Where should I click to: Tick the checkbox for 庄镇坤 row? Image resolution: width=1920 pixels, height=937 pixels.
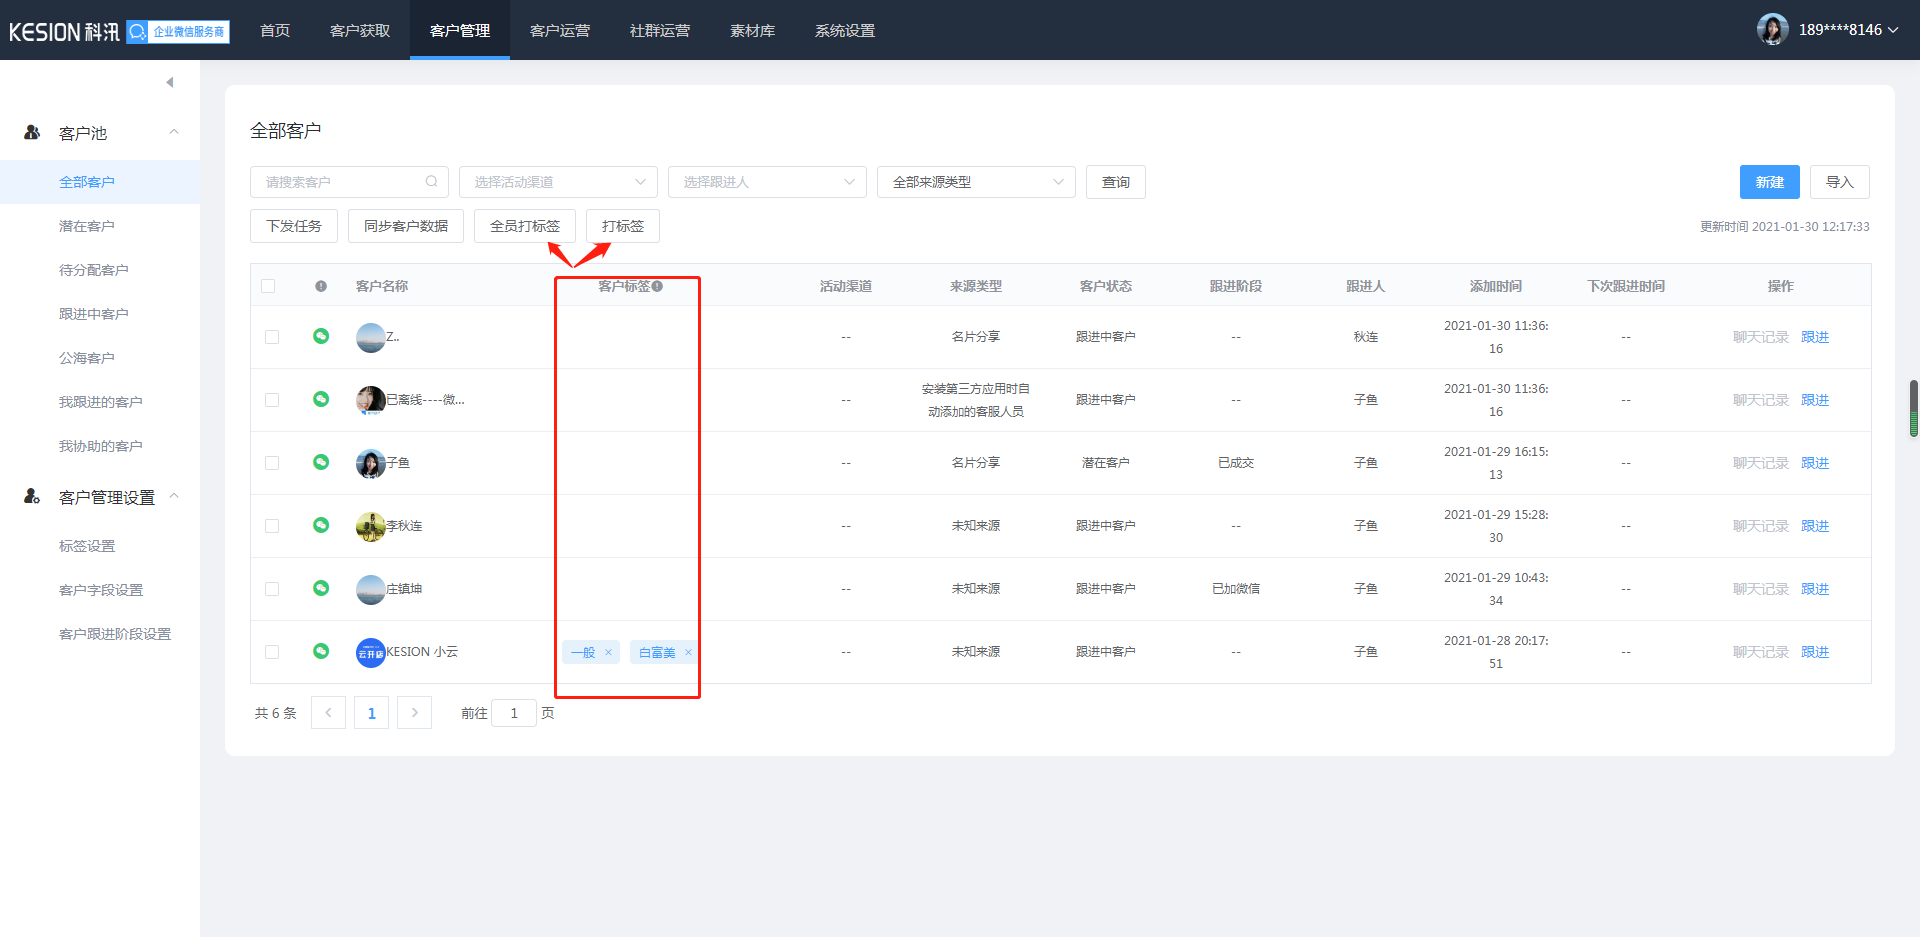272,589
